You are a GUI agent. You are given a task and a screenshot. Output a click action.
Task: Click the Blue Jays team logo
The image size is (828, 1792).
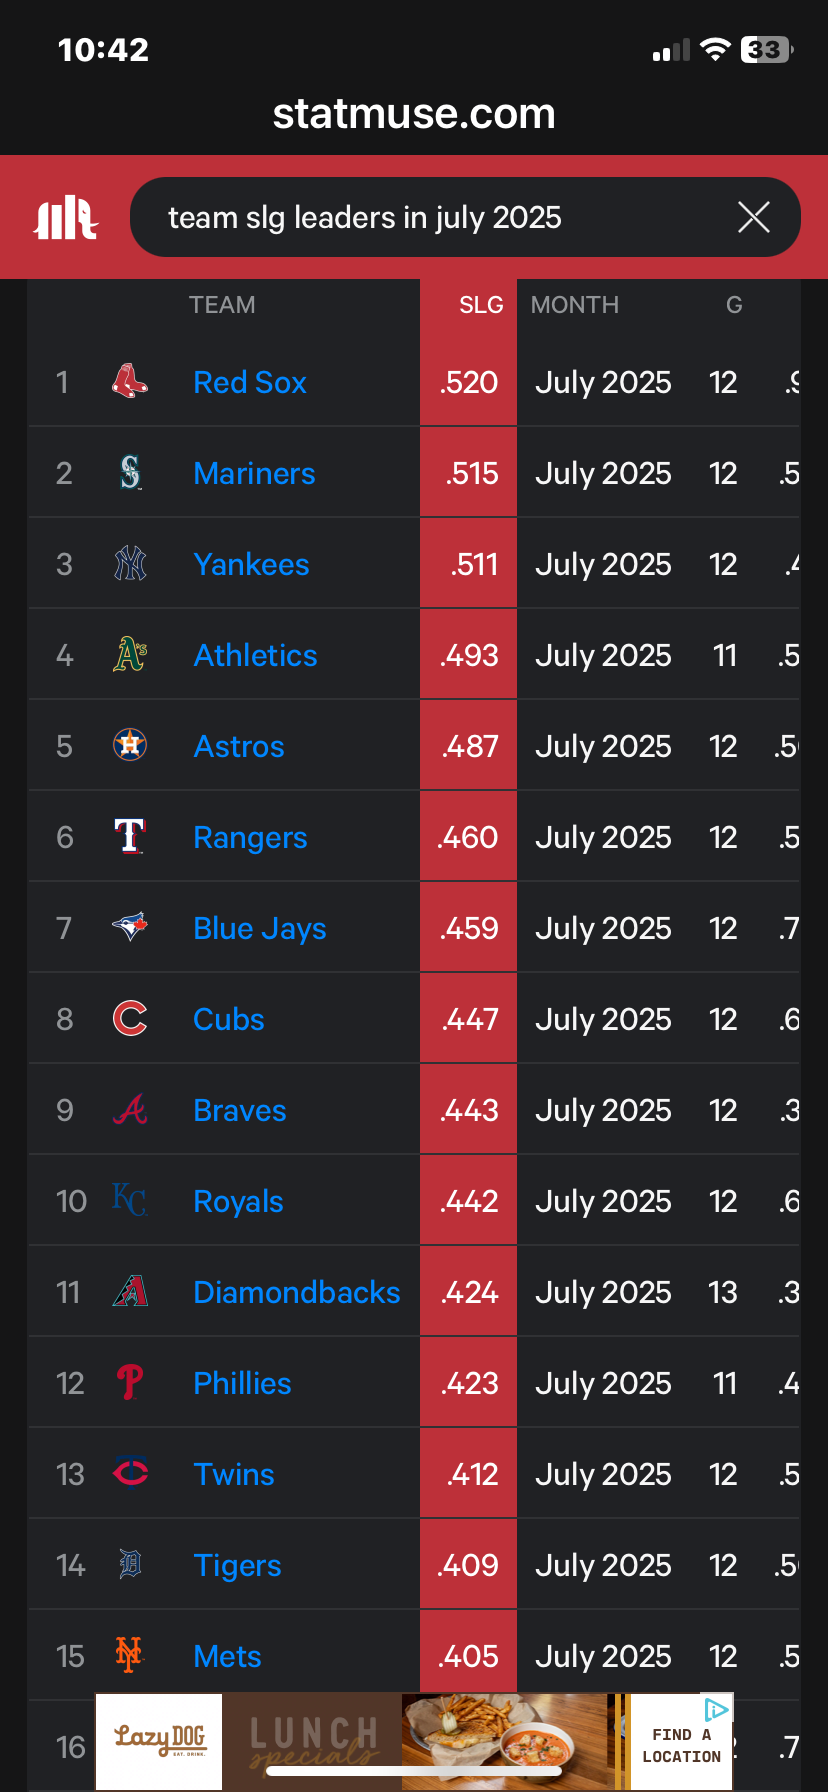click(x=130, y=928)
